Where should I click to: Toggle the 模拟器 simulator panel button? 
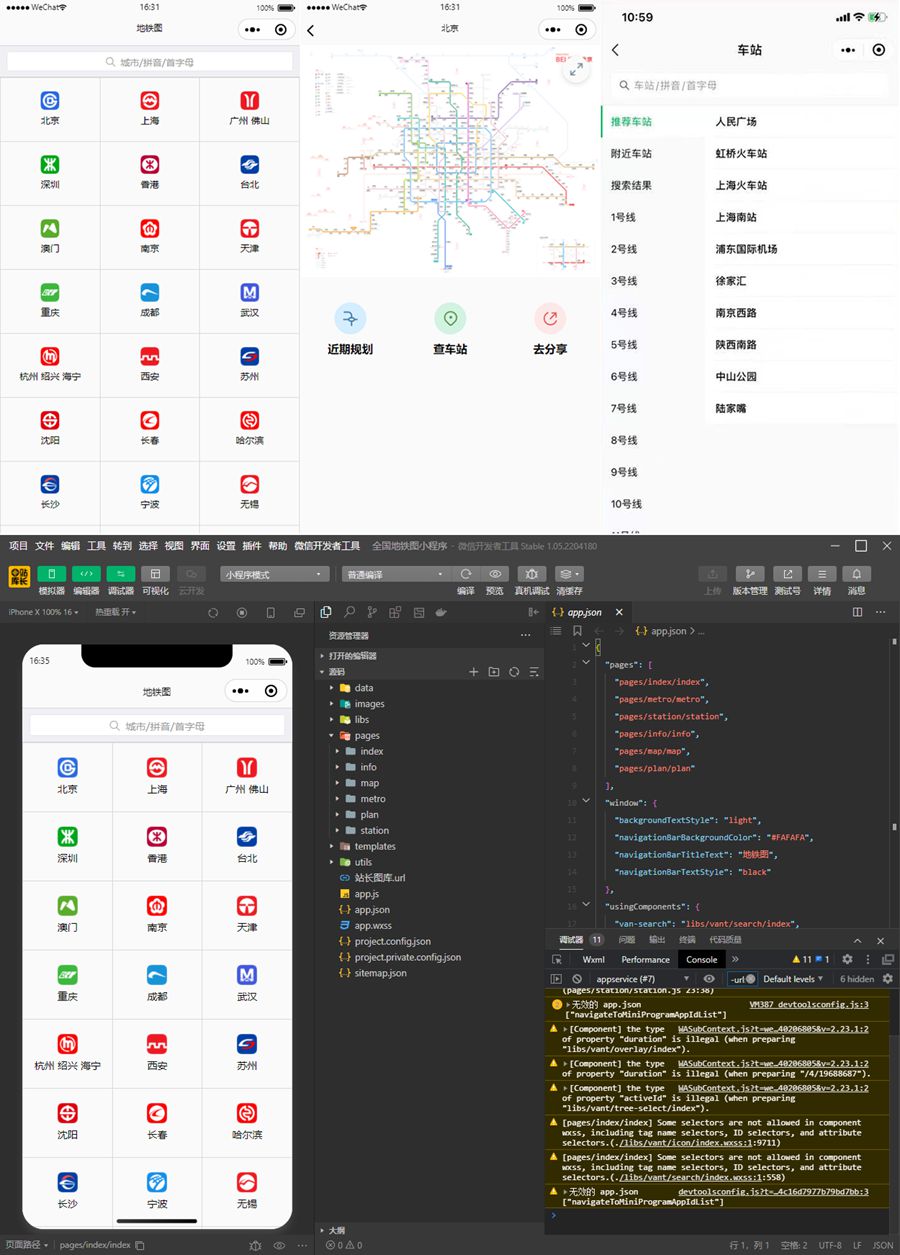click(52, 574)
